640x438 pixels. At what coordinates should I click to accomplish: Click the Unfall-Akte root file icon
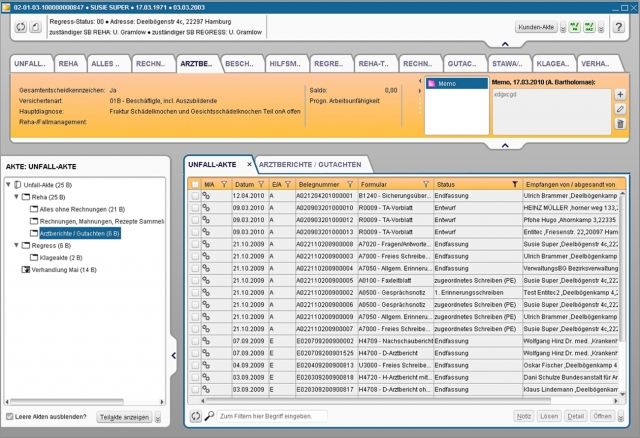pos(18,185)
